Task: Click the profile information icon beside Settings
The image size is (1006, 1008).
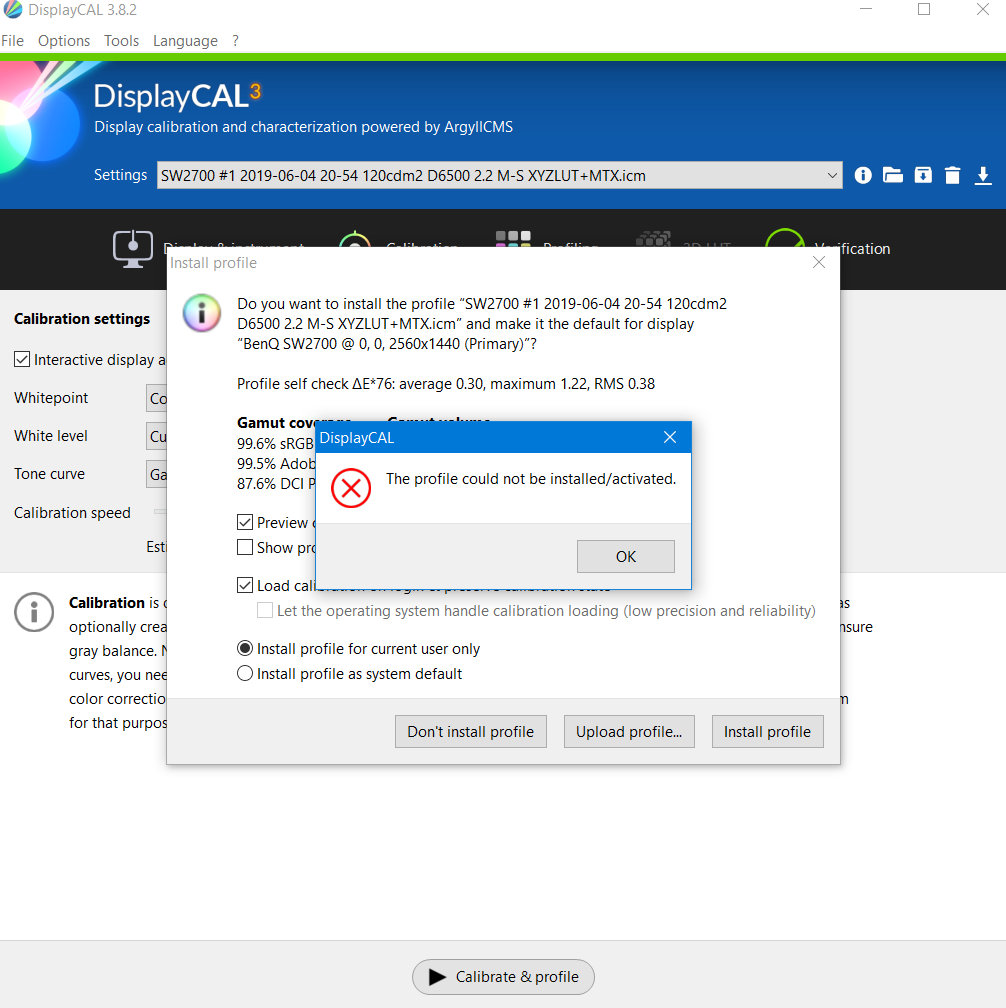Action: point(863,175)
